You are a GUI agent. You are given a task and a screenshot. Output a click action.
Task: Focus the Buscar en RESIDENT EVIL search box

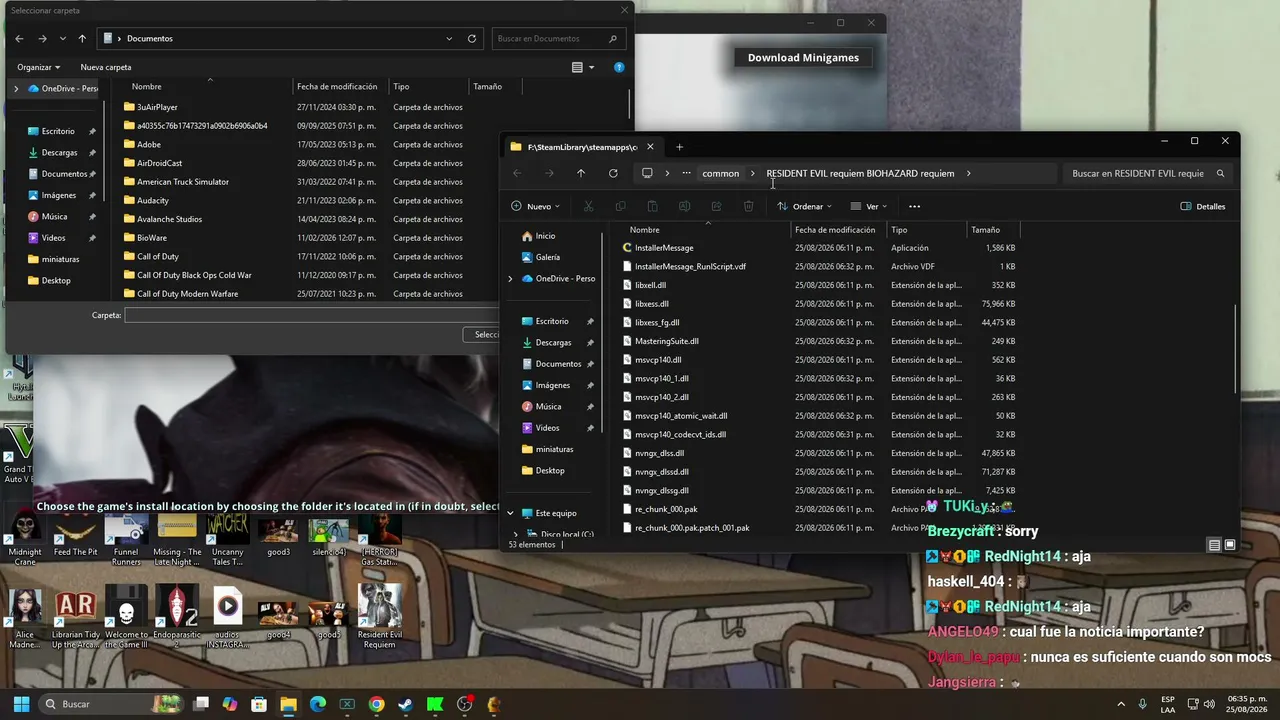click(1148, 173)
